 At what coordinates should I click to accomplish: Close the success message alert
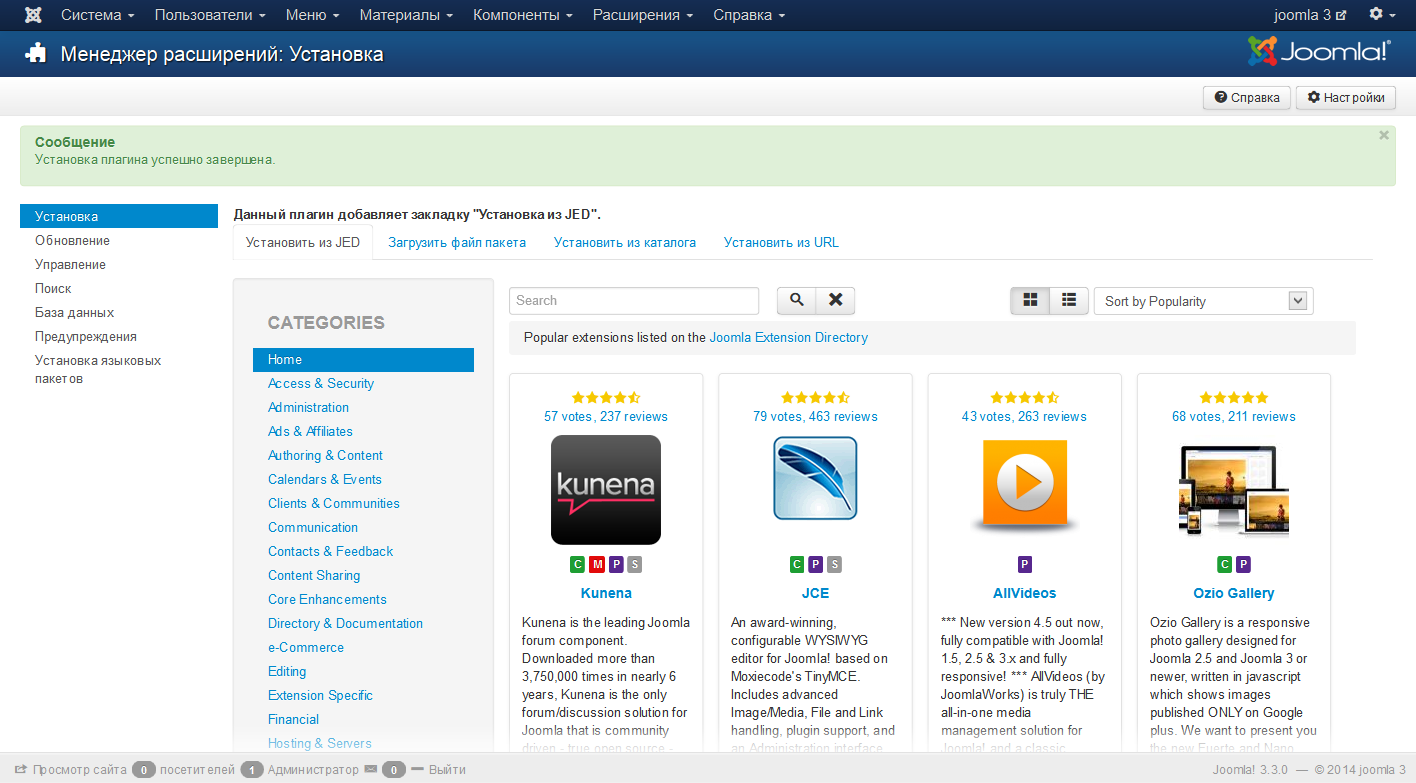[1384, 135]
